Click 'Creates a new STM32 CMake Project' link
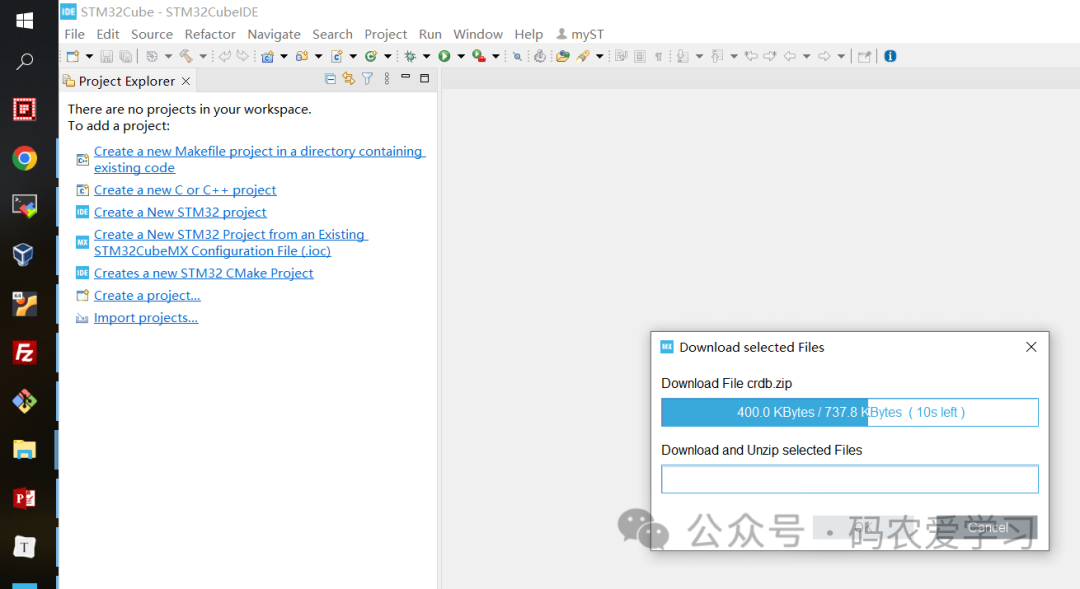 point(203,273)
